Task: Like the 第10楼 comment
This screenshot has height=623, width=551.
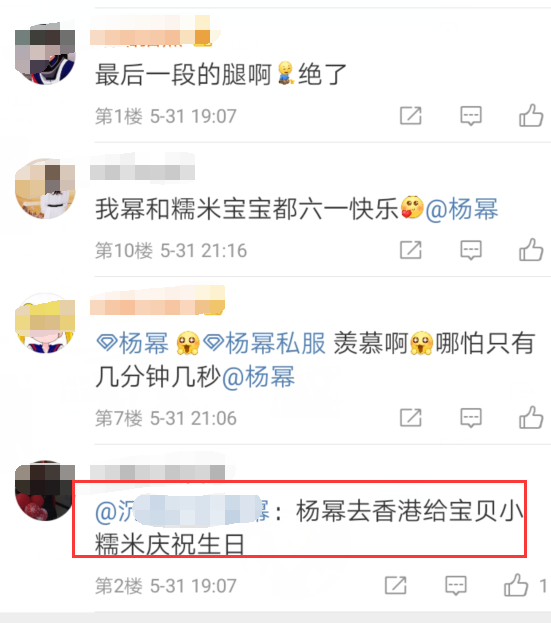Action: 531,250
